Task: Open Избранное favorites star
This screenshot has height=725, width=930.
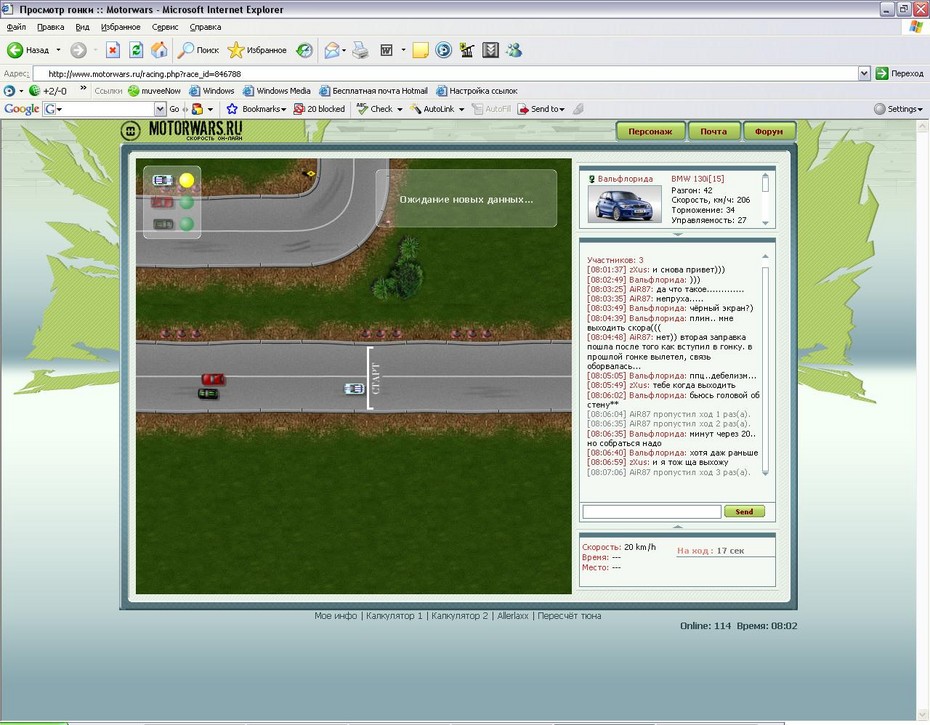Action: point(257,50)
